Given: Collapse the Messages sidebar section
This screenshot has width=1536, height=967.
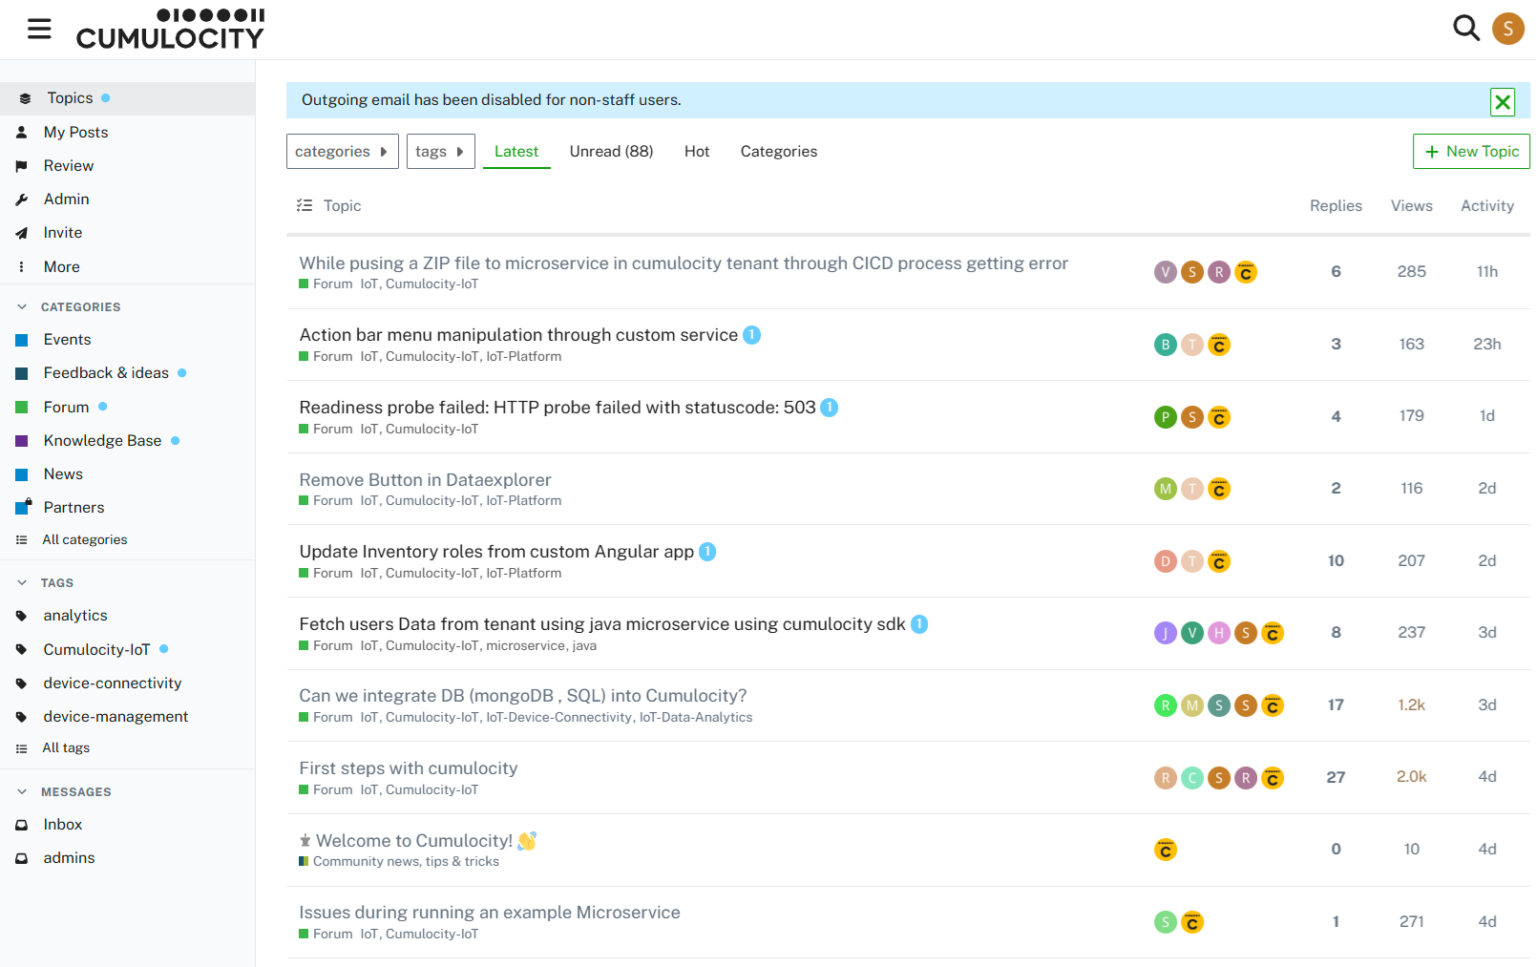Looking at the screenshot, I should (21, 791).
